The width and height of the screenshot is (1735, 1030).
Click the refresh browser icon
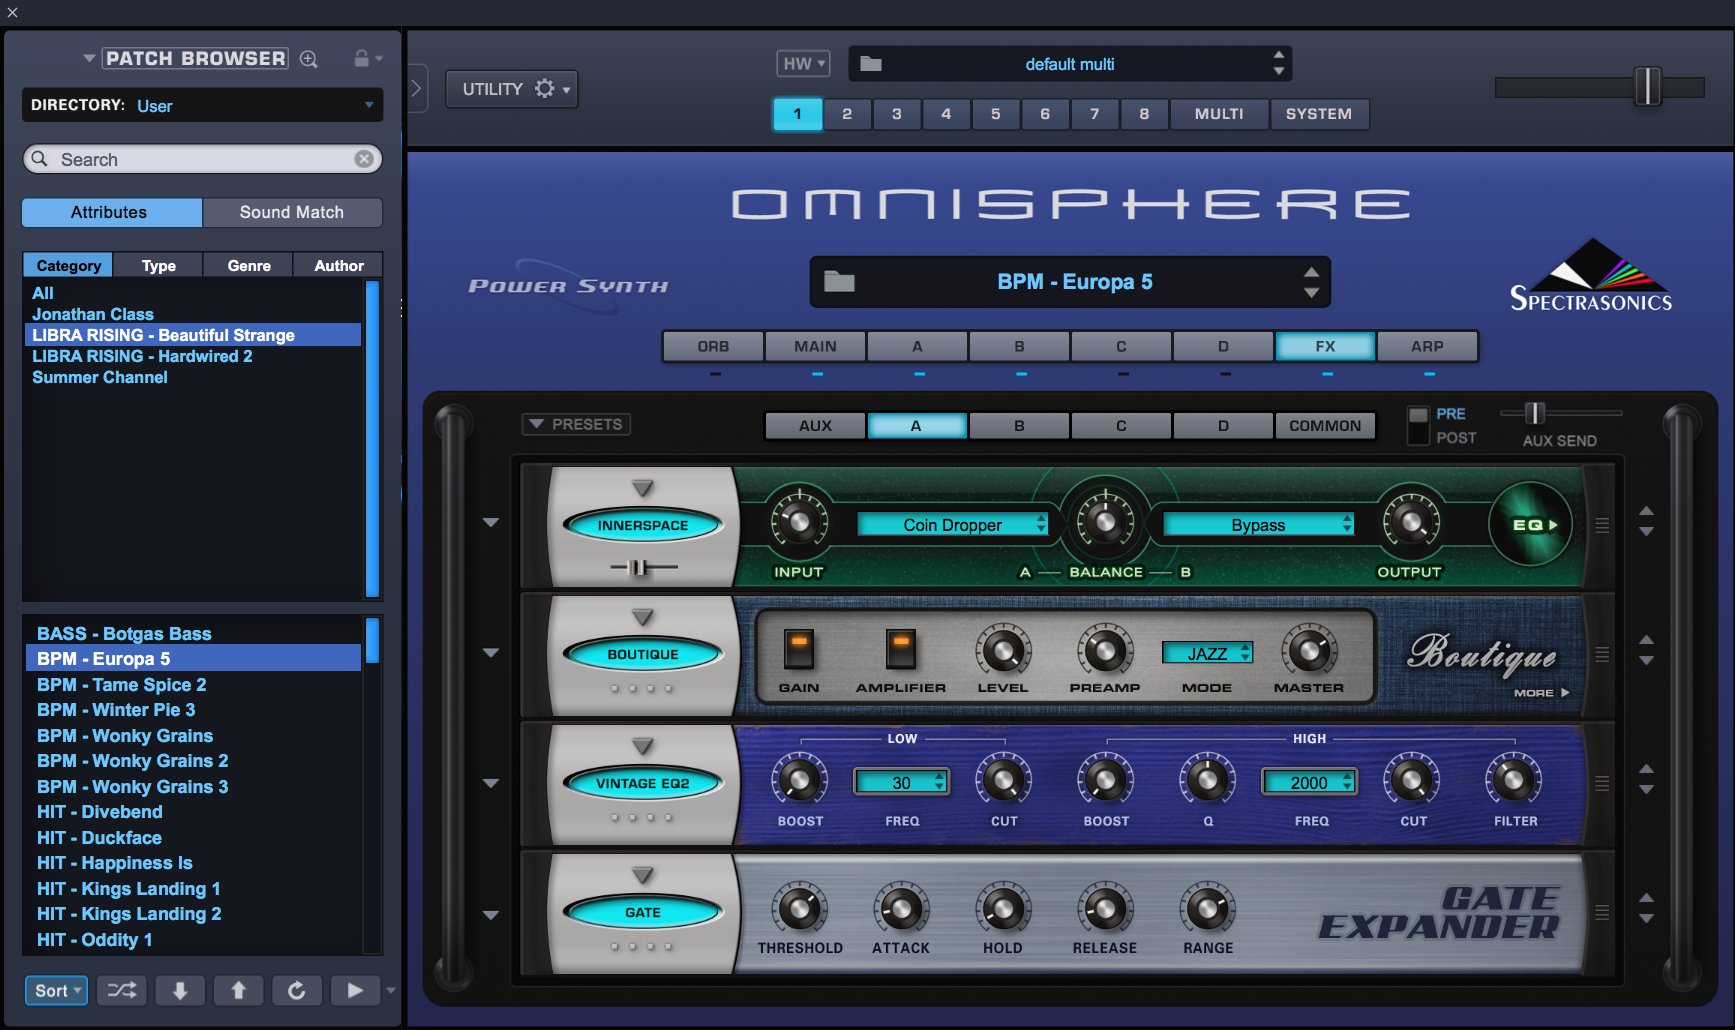coord(297,990)
